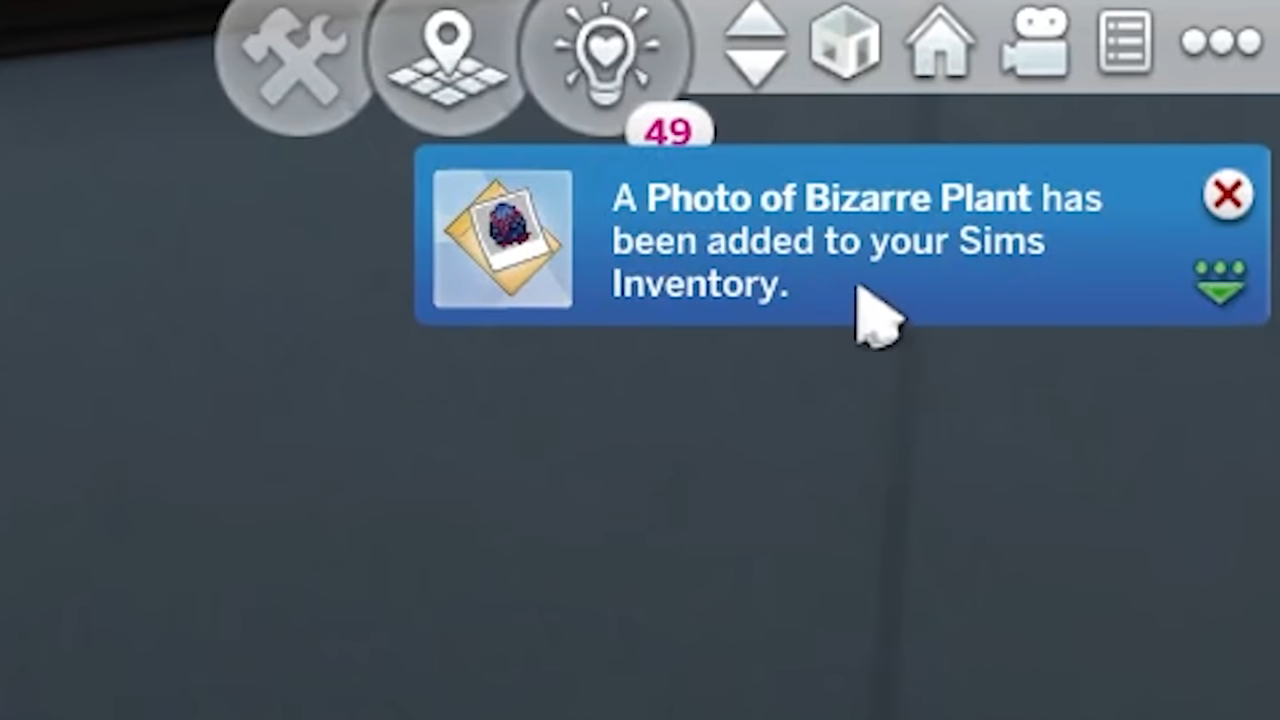Image resolution: width=1280 pixels, height=720 pixels.
Task: Dismiss the Photo of Bizarre Plant notification
Action: [1228, 195]
